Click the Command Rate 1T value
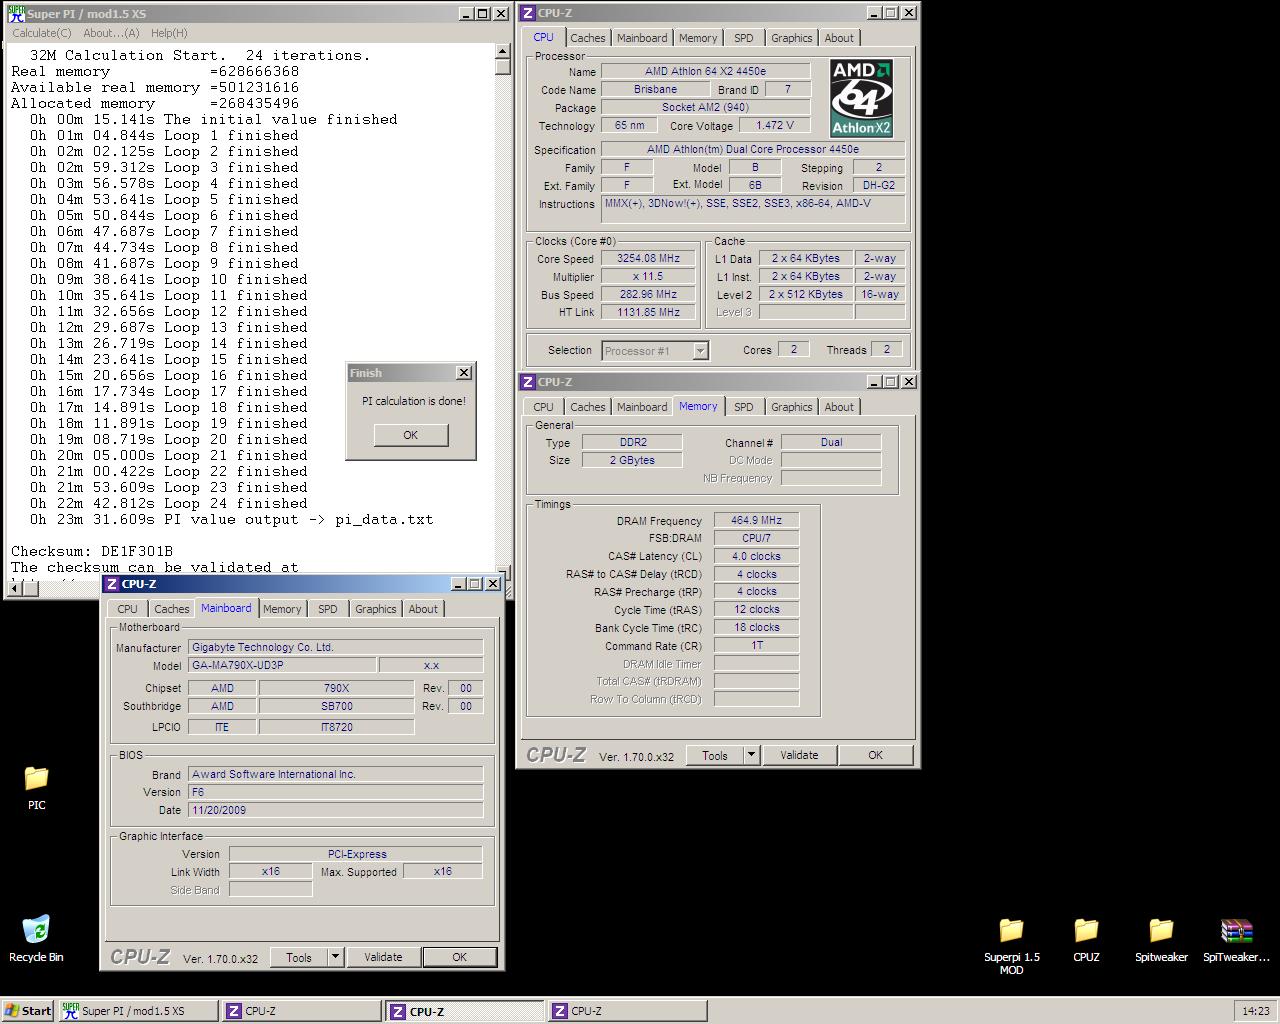Screen dimensions: 1280x1024 click(x=756, y=645)
